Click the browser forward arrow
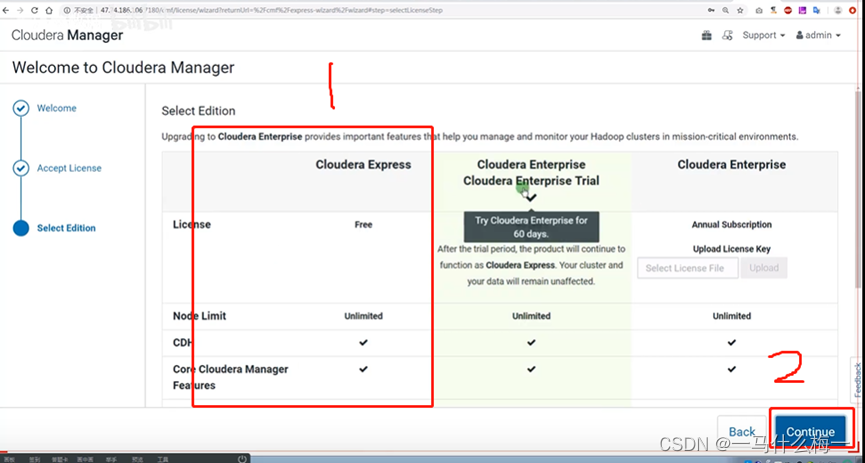This screenshot has width=865, height=463. 20,10
